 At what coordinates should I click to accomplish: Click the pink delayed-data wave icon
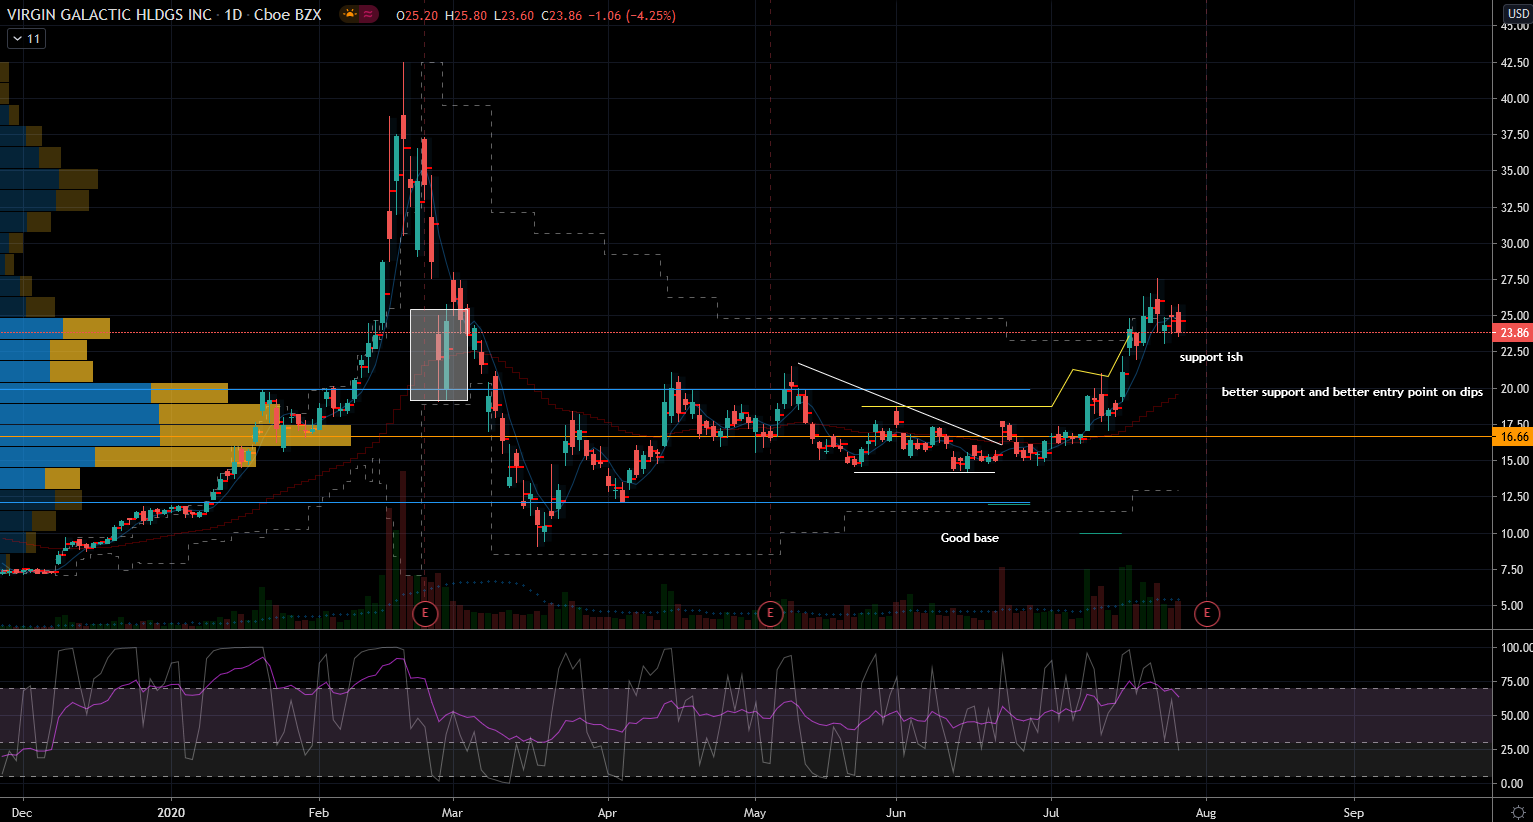pyautogui.click(x=368, y=15)
